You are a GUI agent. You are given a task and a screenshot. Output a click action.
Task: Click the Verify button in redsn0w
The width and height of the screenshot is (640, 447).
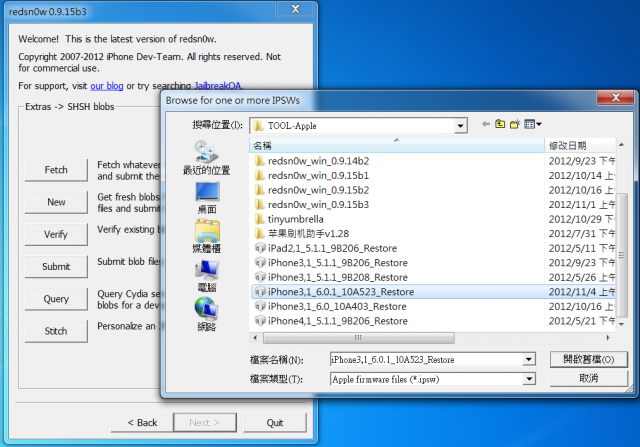[56, 234]
